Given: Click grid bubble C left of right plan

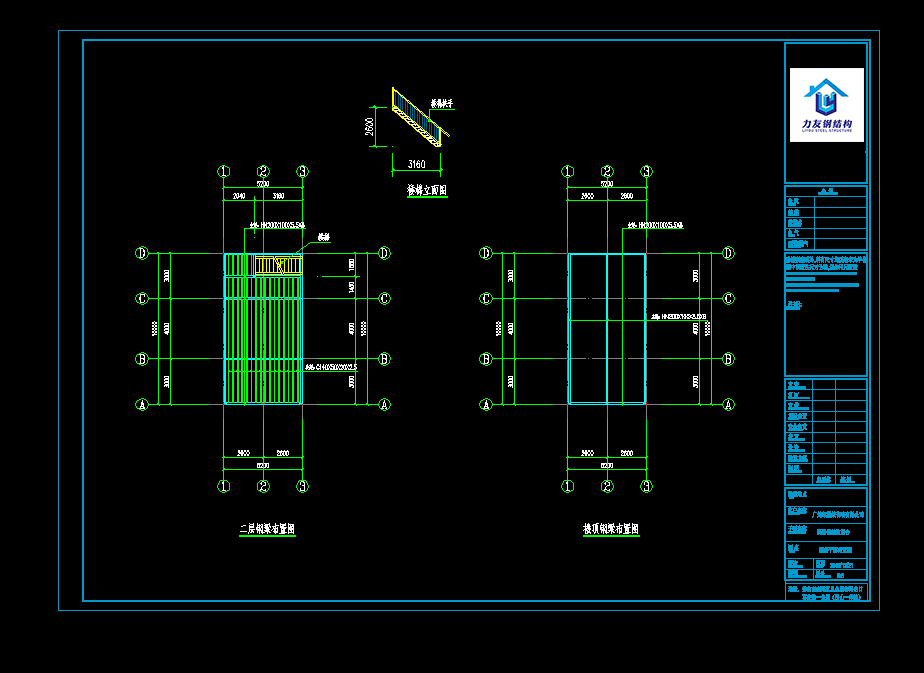Looking at the screenshot, I should pyautogui.click(x=486, y=298).
